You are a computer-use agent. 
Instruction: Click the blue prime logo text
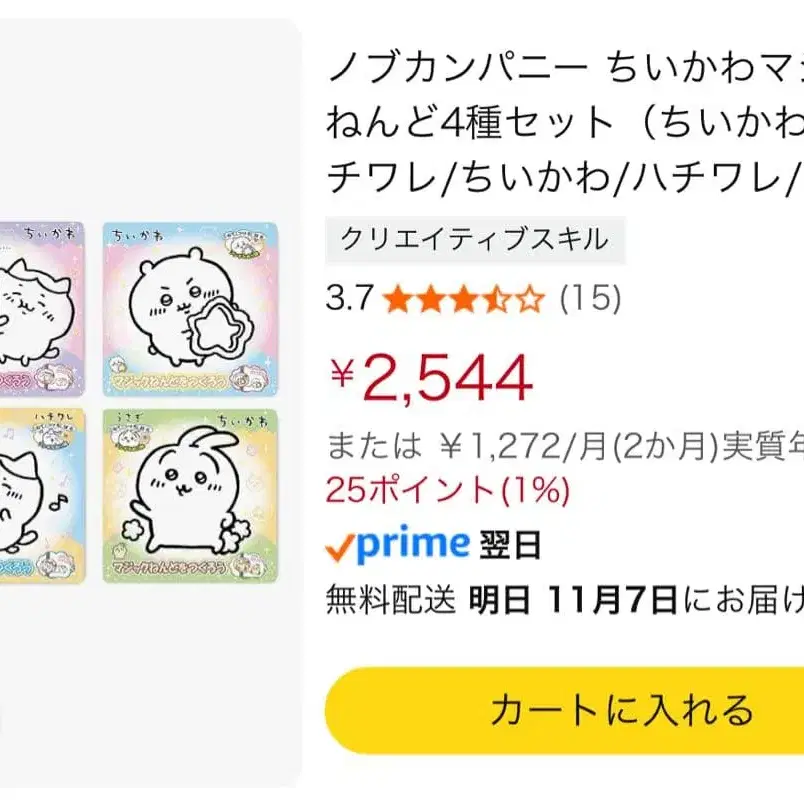pos(412,545)
